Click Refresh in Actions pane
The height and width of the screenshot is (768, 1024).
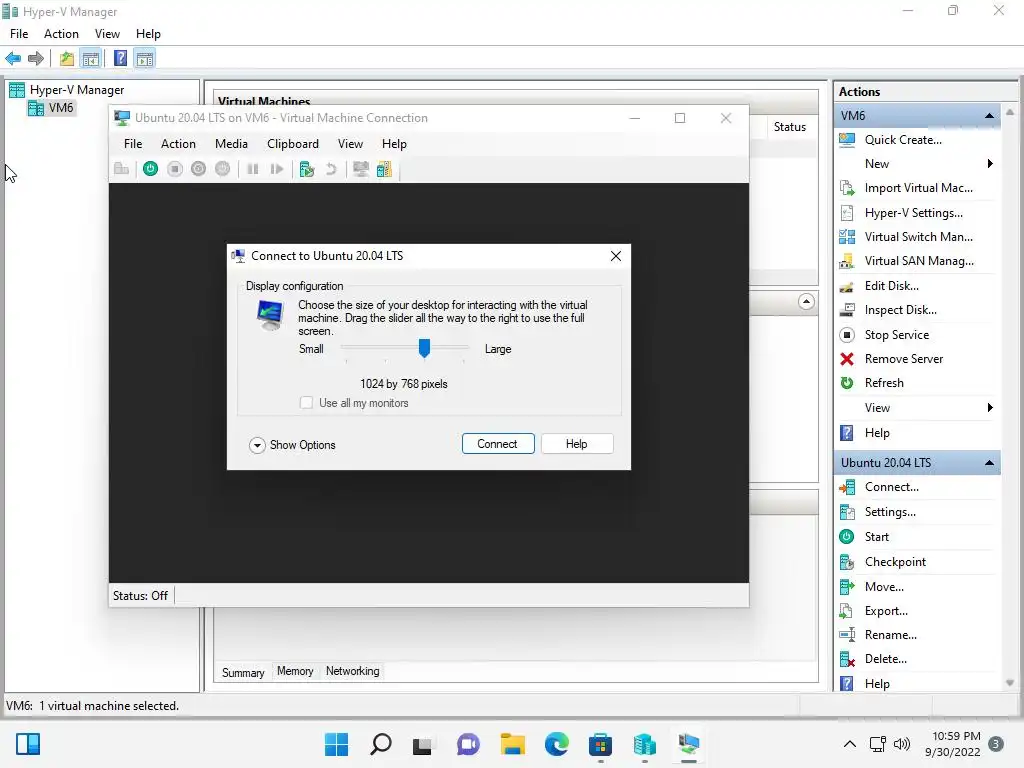coord(884,383)
